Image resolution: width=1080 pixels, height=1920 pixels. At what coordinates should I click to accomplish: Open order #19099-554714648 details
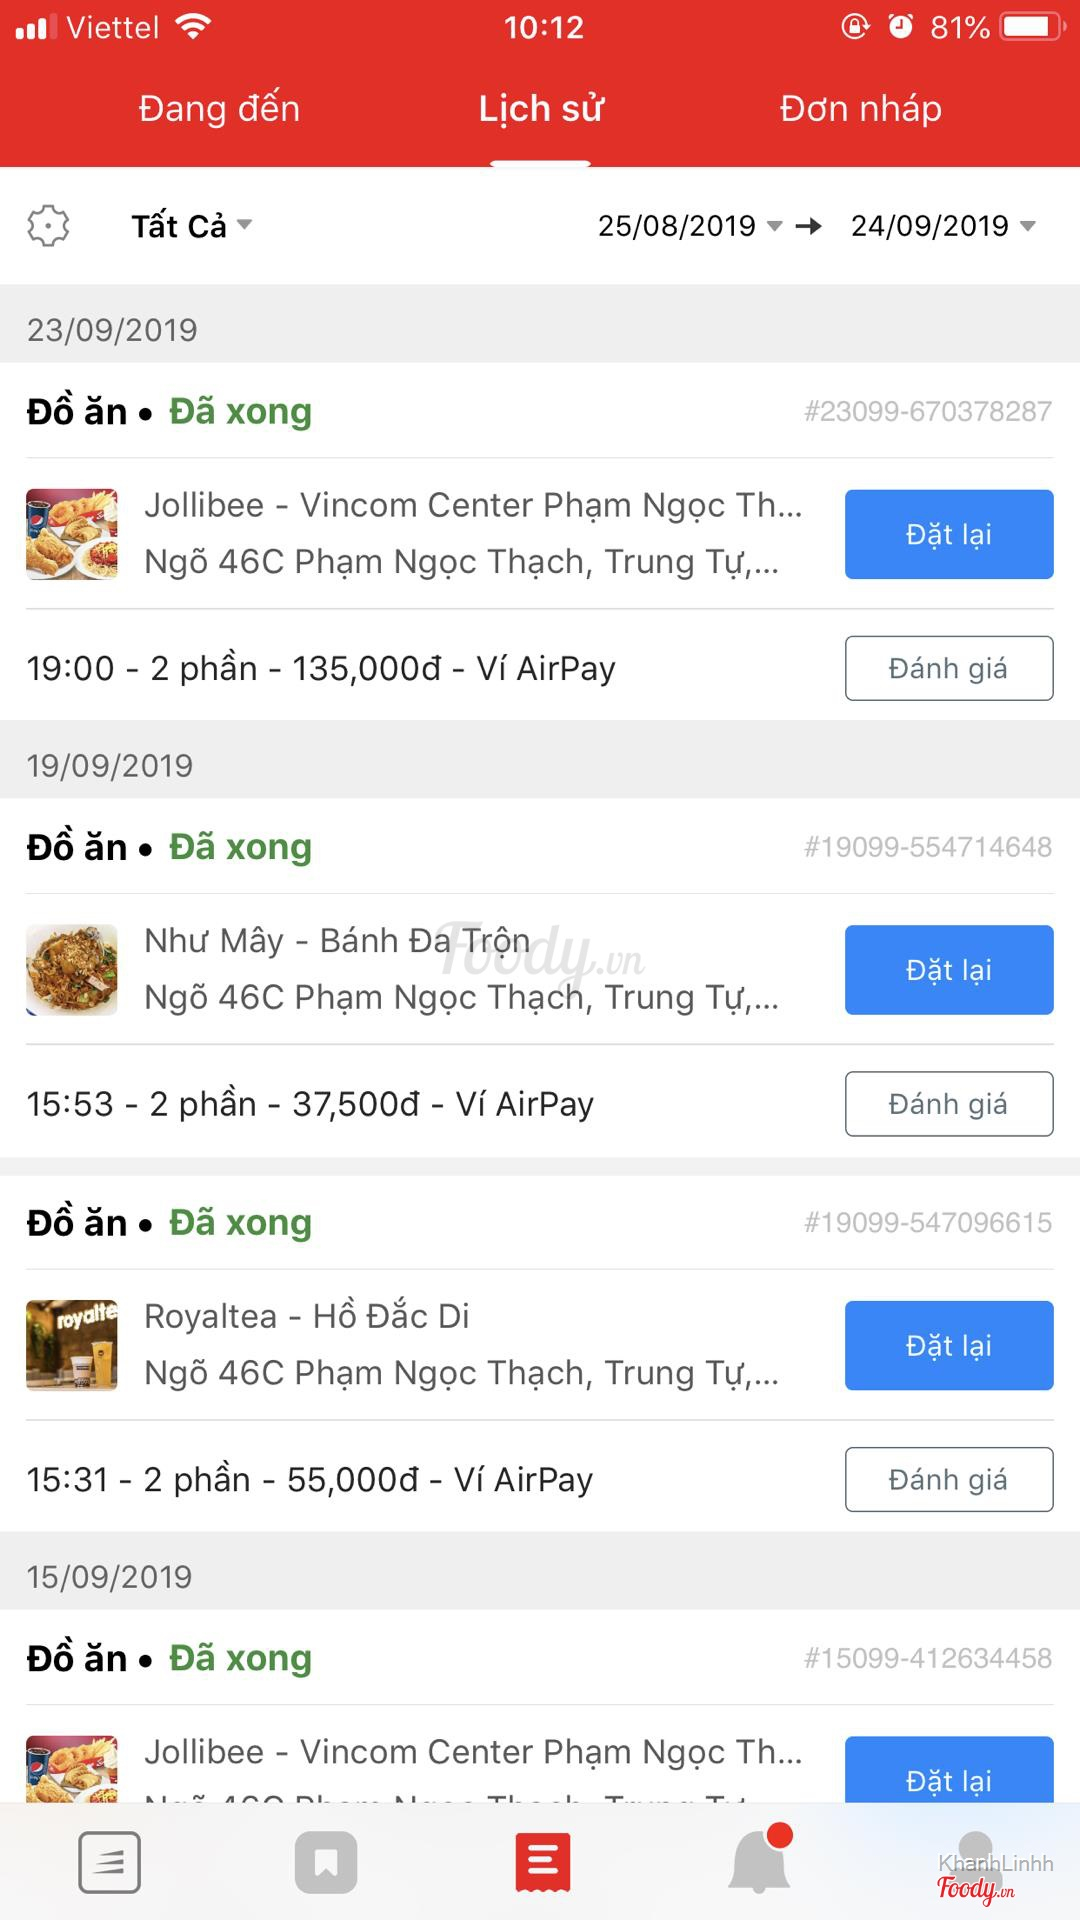click(x=927, y=847)
